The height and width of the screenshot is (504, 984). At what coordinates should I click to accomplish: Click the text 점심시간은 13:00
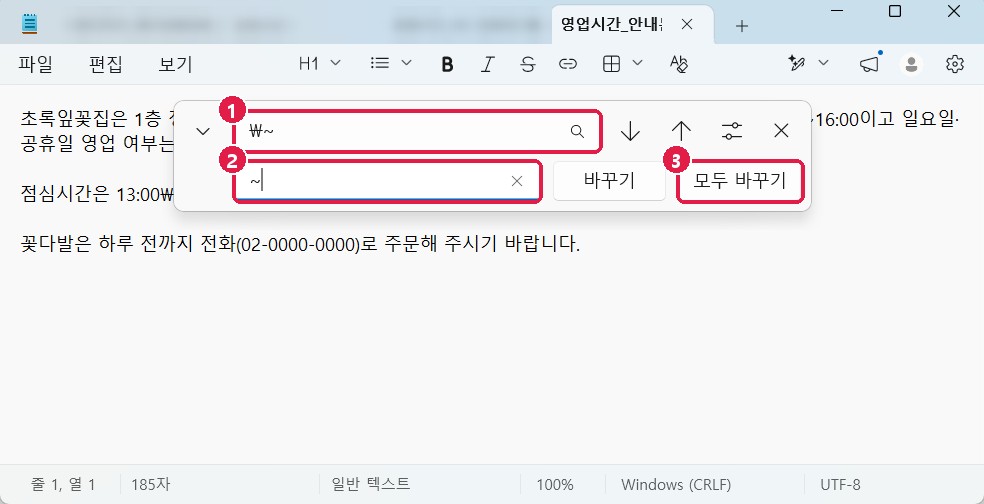(x=89, y=195)
